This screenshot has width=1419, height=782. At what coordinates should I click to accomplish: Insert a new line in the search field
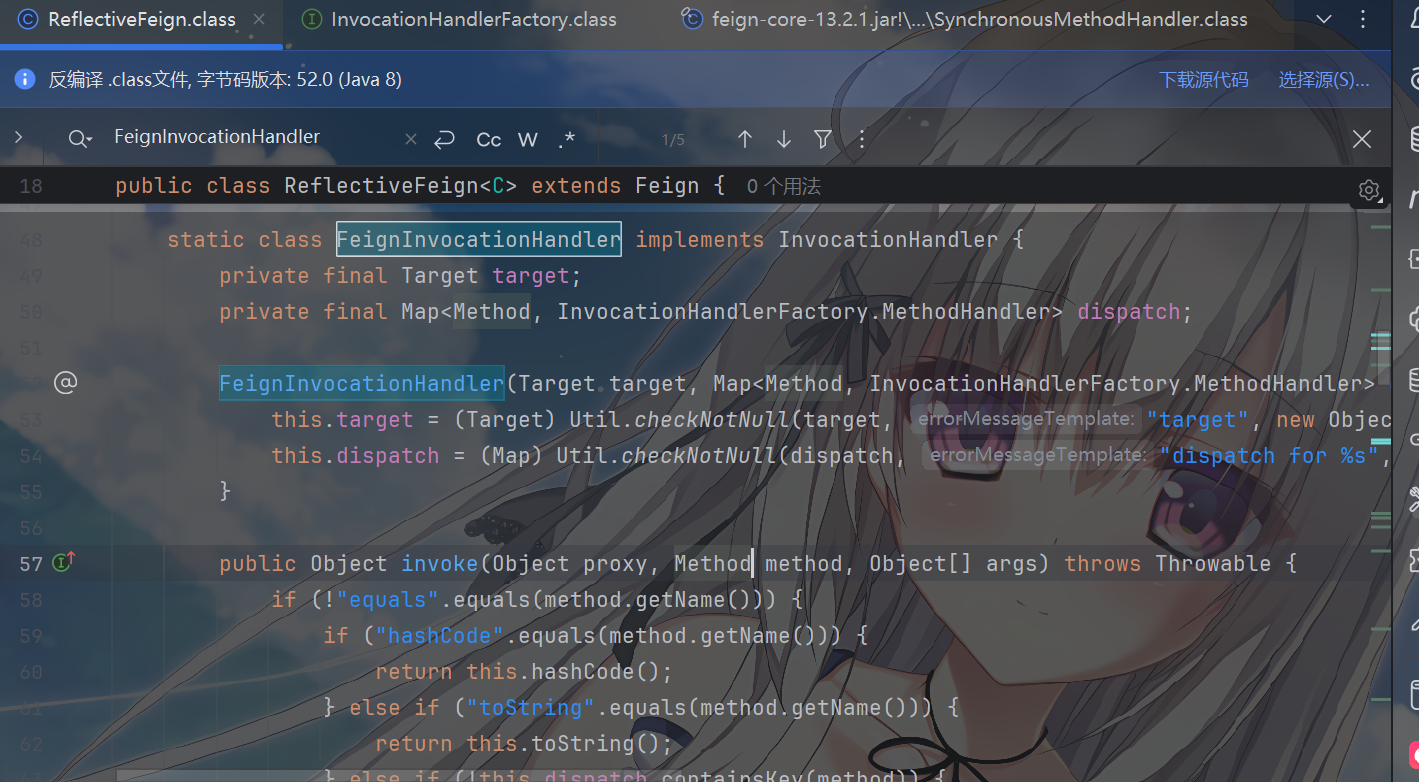(445, 139)
